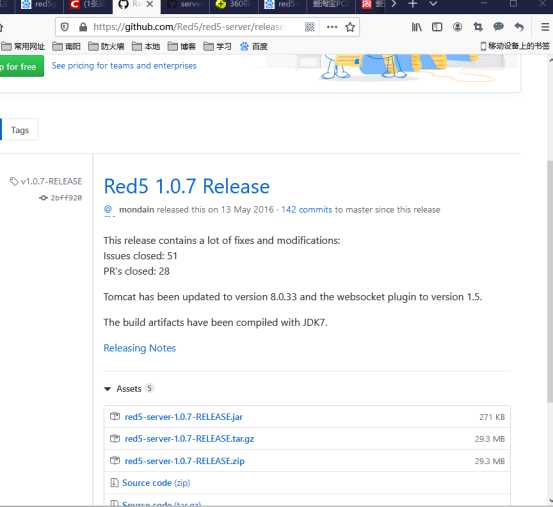This screenshot has height=507, width=553.
Task: Download red5-server-1.0.7-RELEASE.zip
Action: click(x=184, y=461)
